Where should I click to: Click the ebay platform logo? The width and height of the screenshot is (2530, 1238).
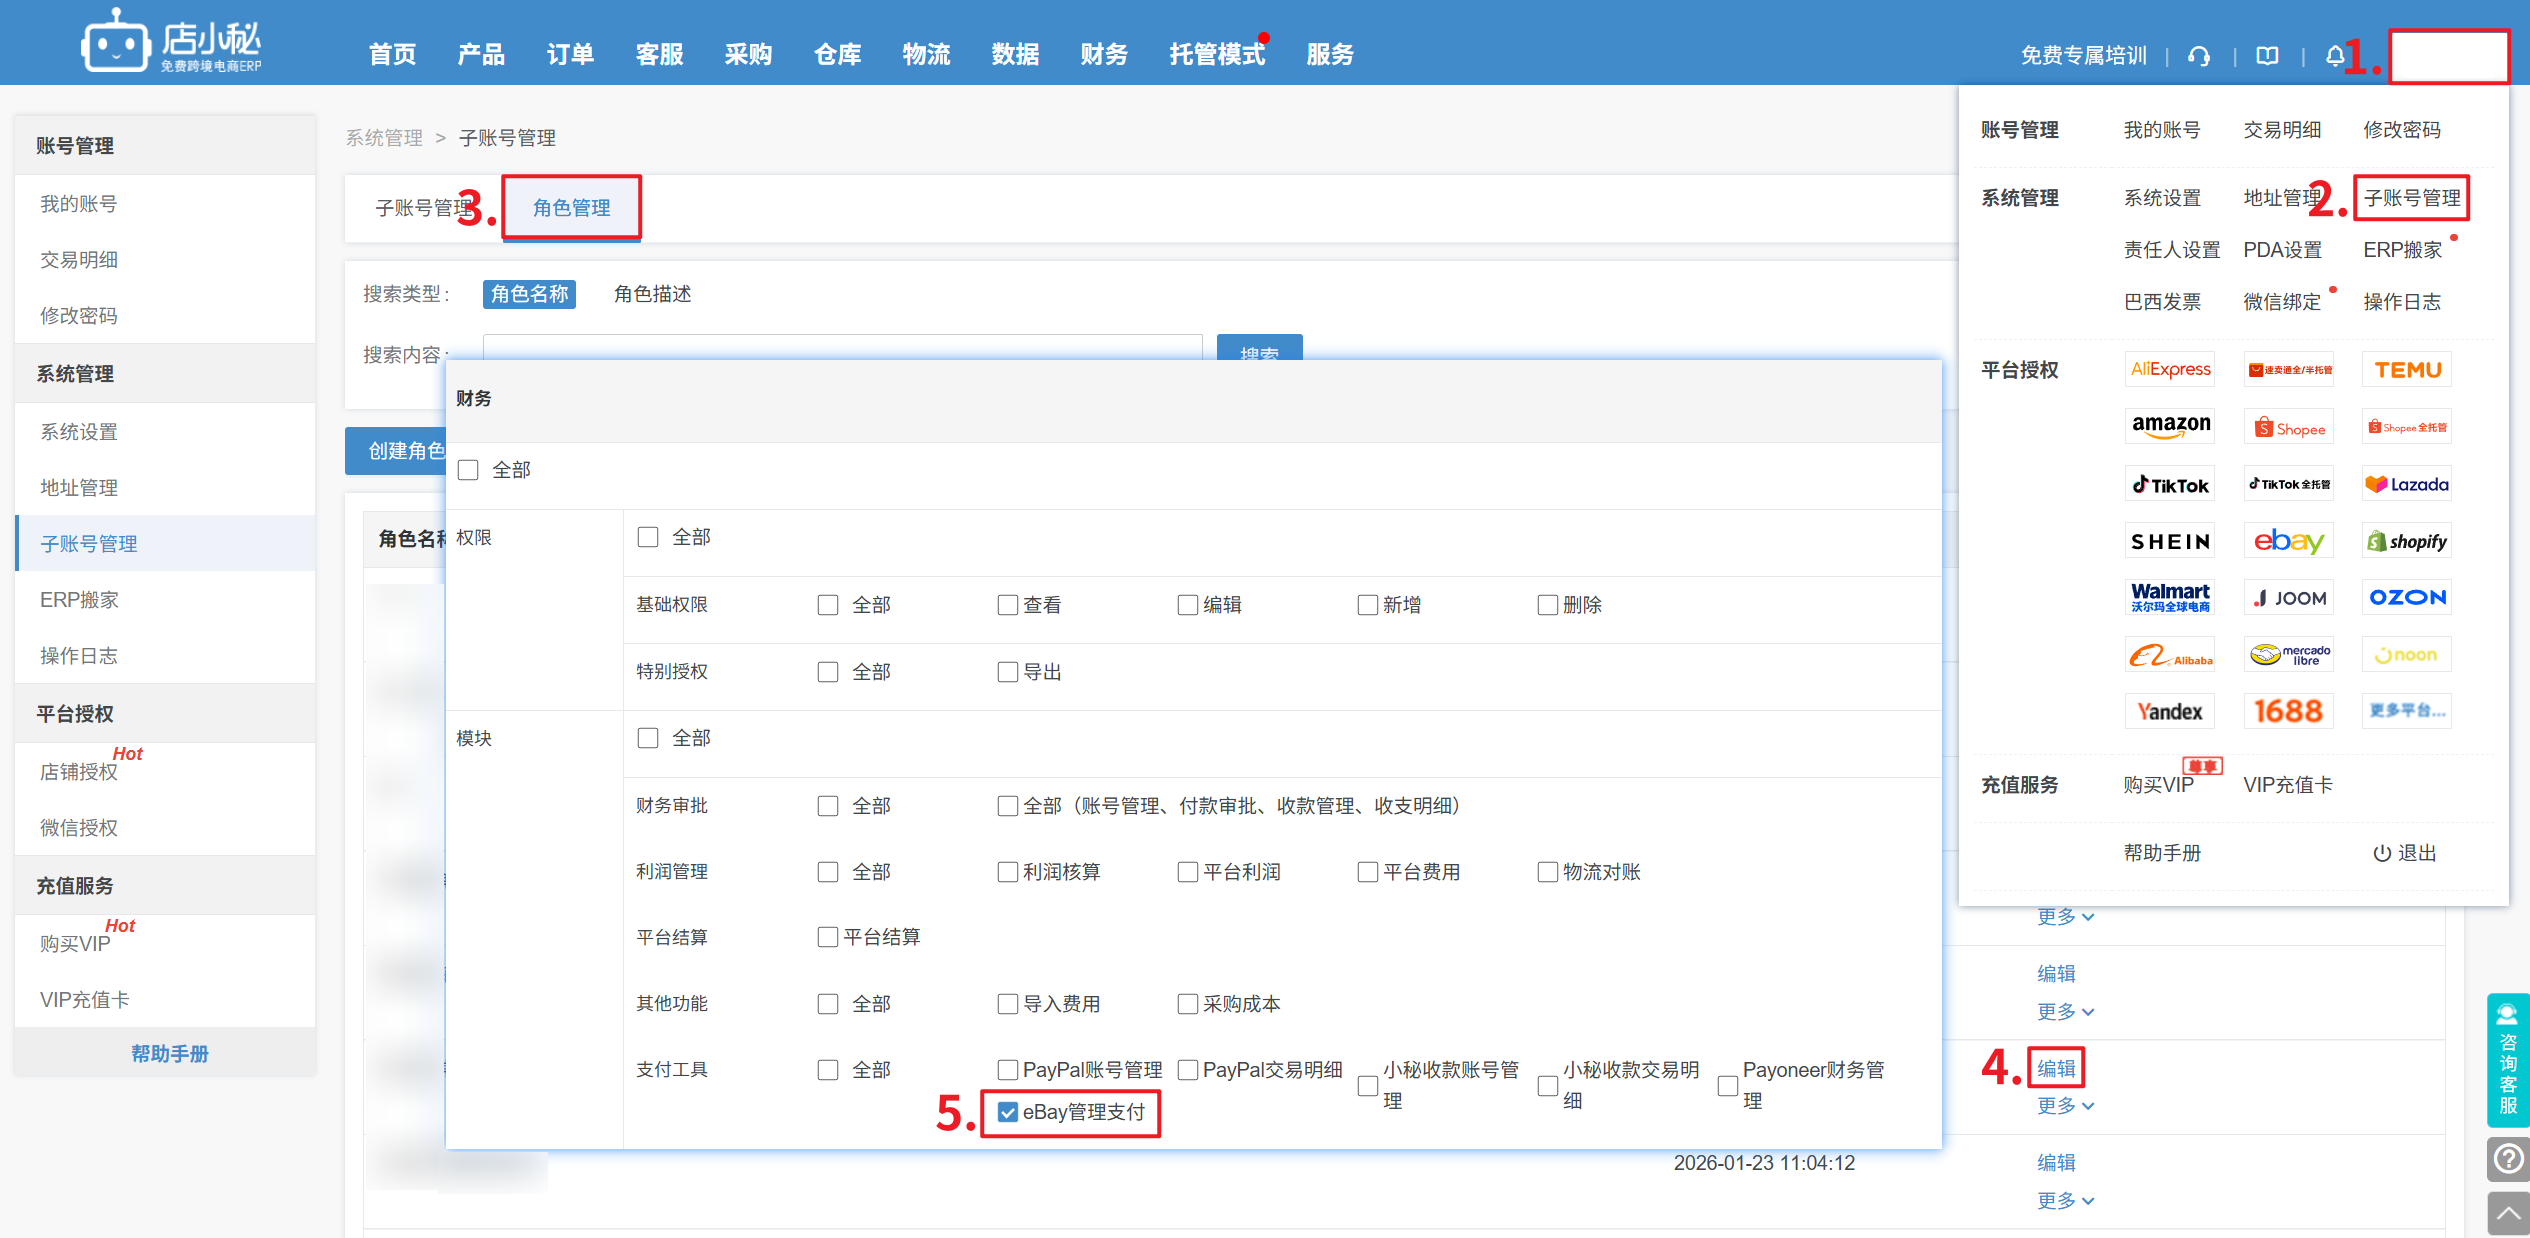pos(2288,541)
